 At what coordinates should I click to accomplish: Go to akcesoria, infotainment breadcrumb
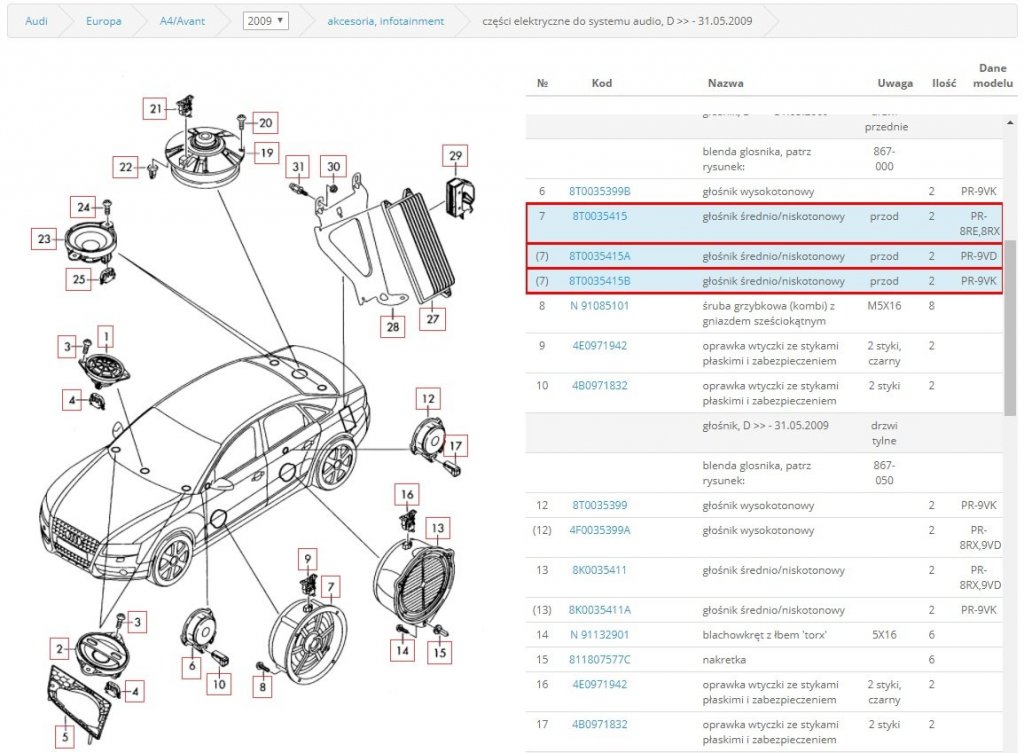click(385, 21)
